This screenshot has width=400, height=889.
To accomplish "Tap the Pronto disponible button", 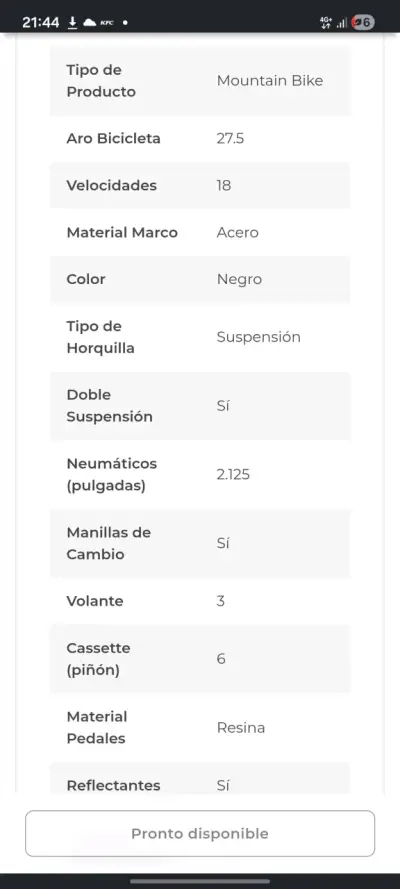I will click(200, 833).
